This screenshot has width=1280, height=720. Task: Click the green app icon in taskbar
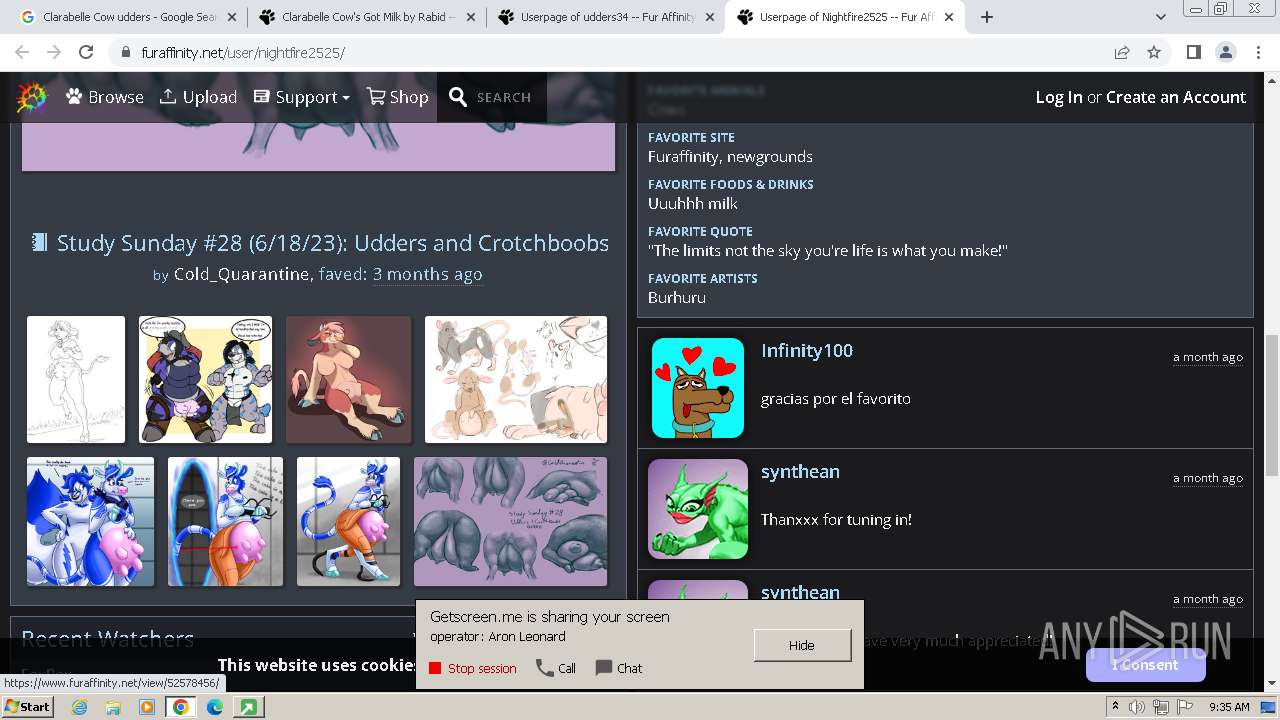pos(248,707)
